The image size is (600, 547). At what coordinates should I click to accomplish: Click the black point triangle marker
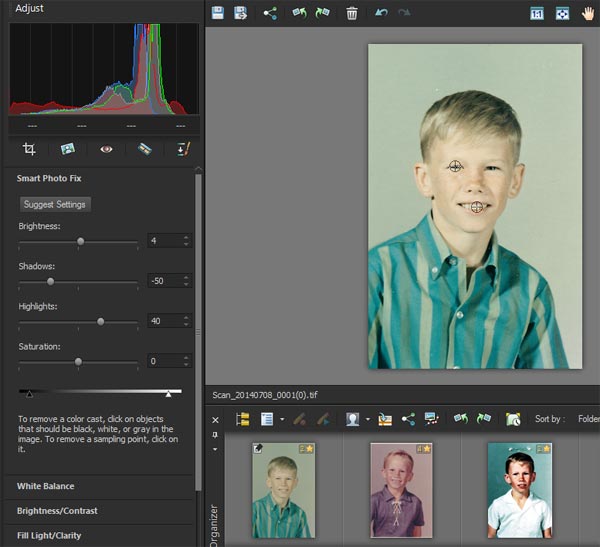pyautogui.click(x=29, y=394)
